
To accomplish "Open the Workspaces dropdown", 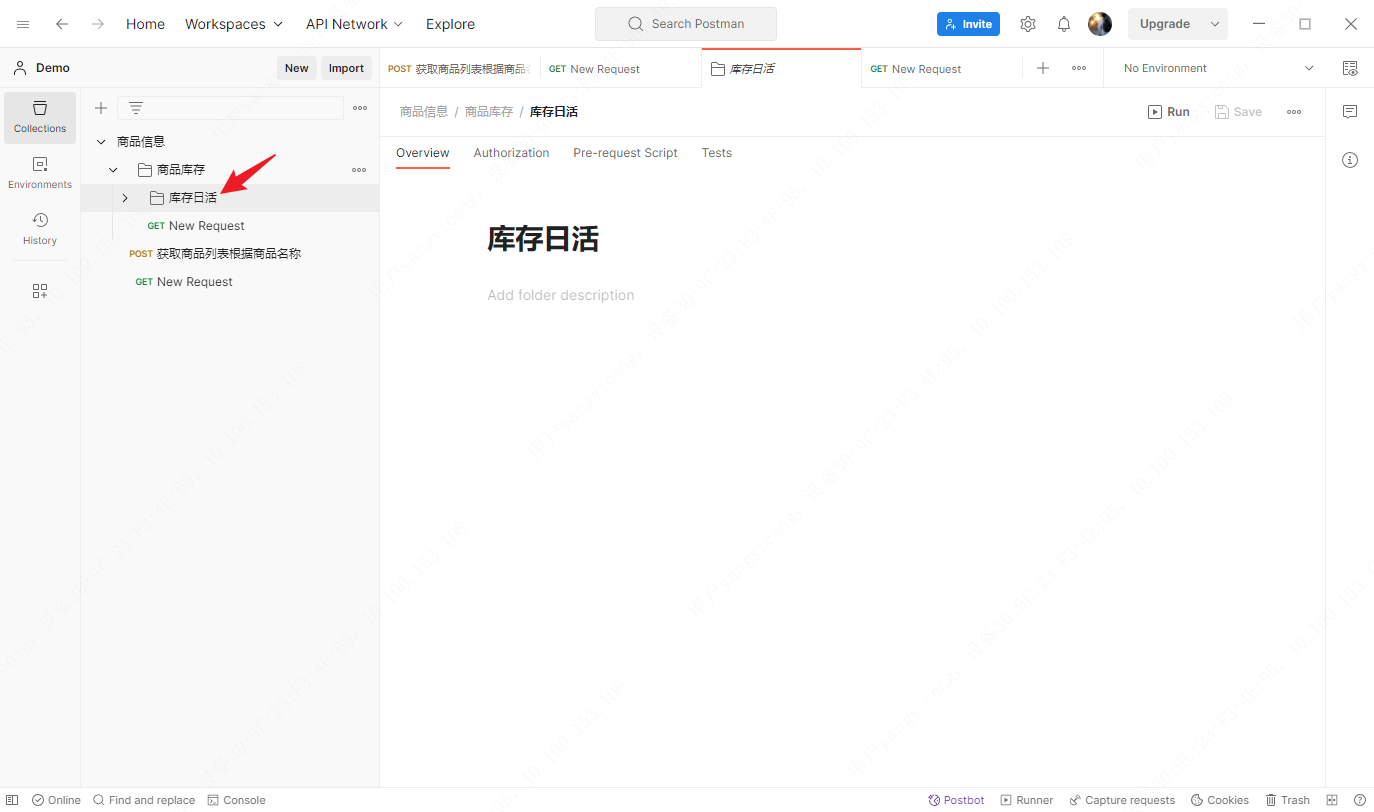I will coord(234,24).
